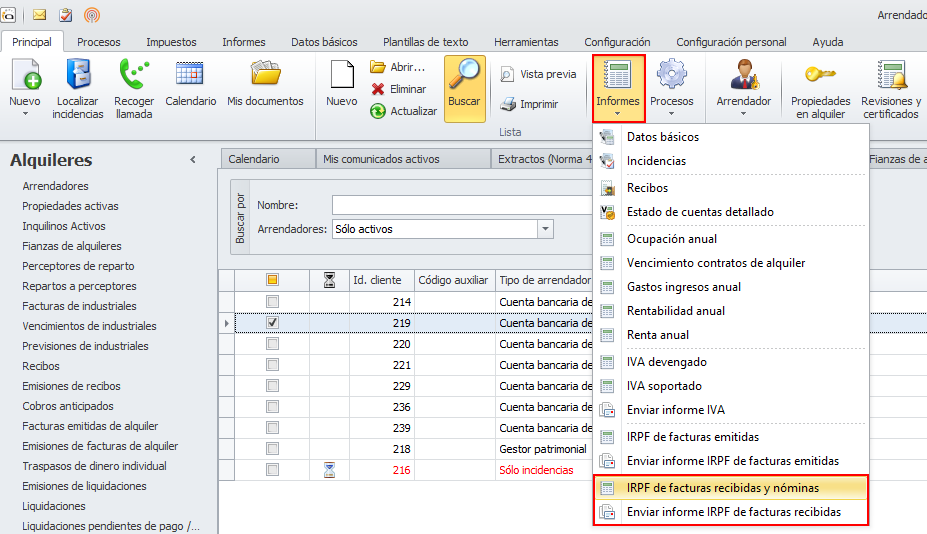Open Revisiones y certificados icon
This screenshot has width=927, height=534.
pyautogui.click(x=890, y=77)
